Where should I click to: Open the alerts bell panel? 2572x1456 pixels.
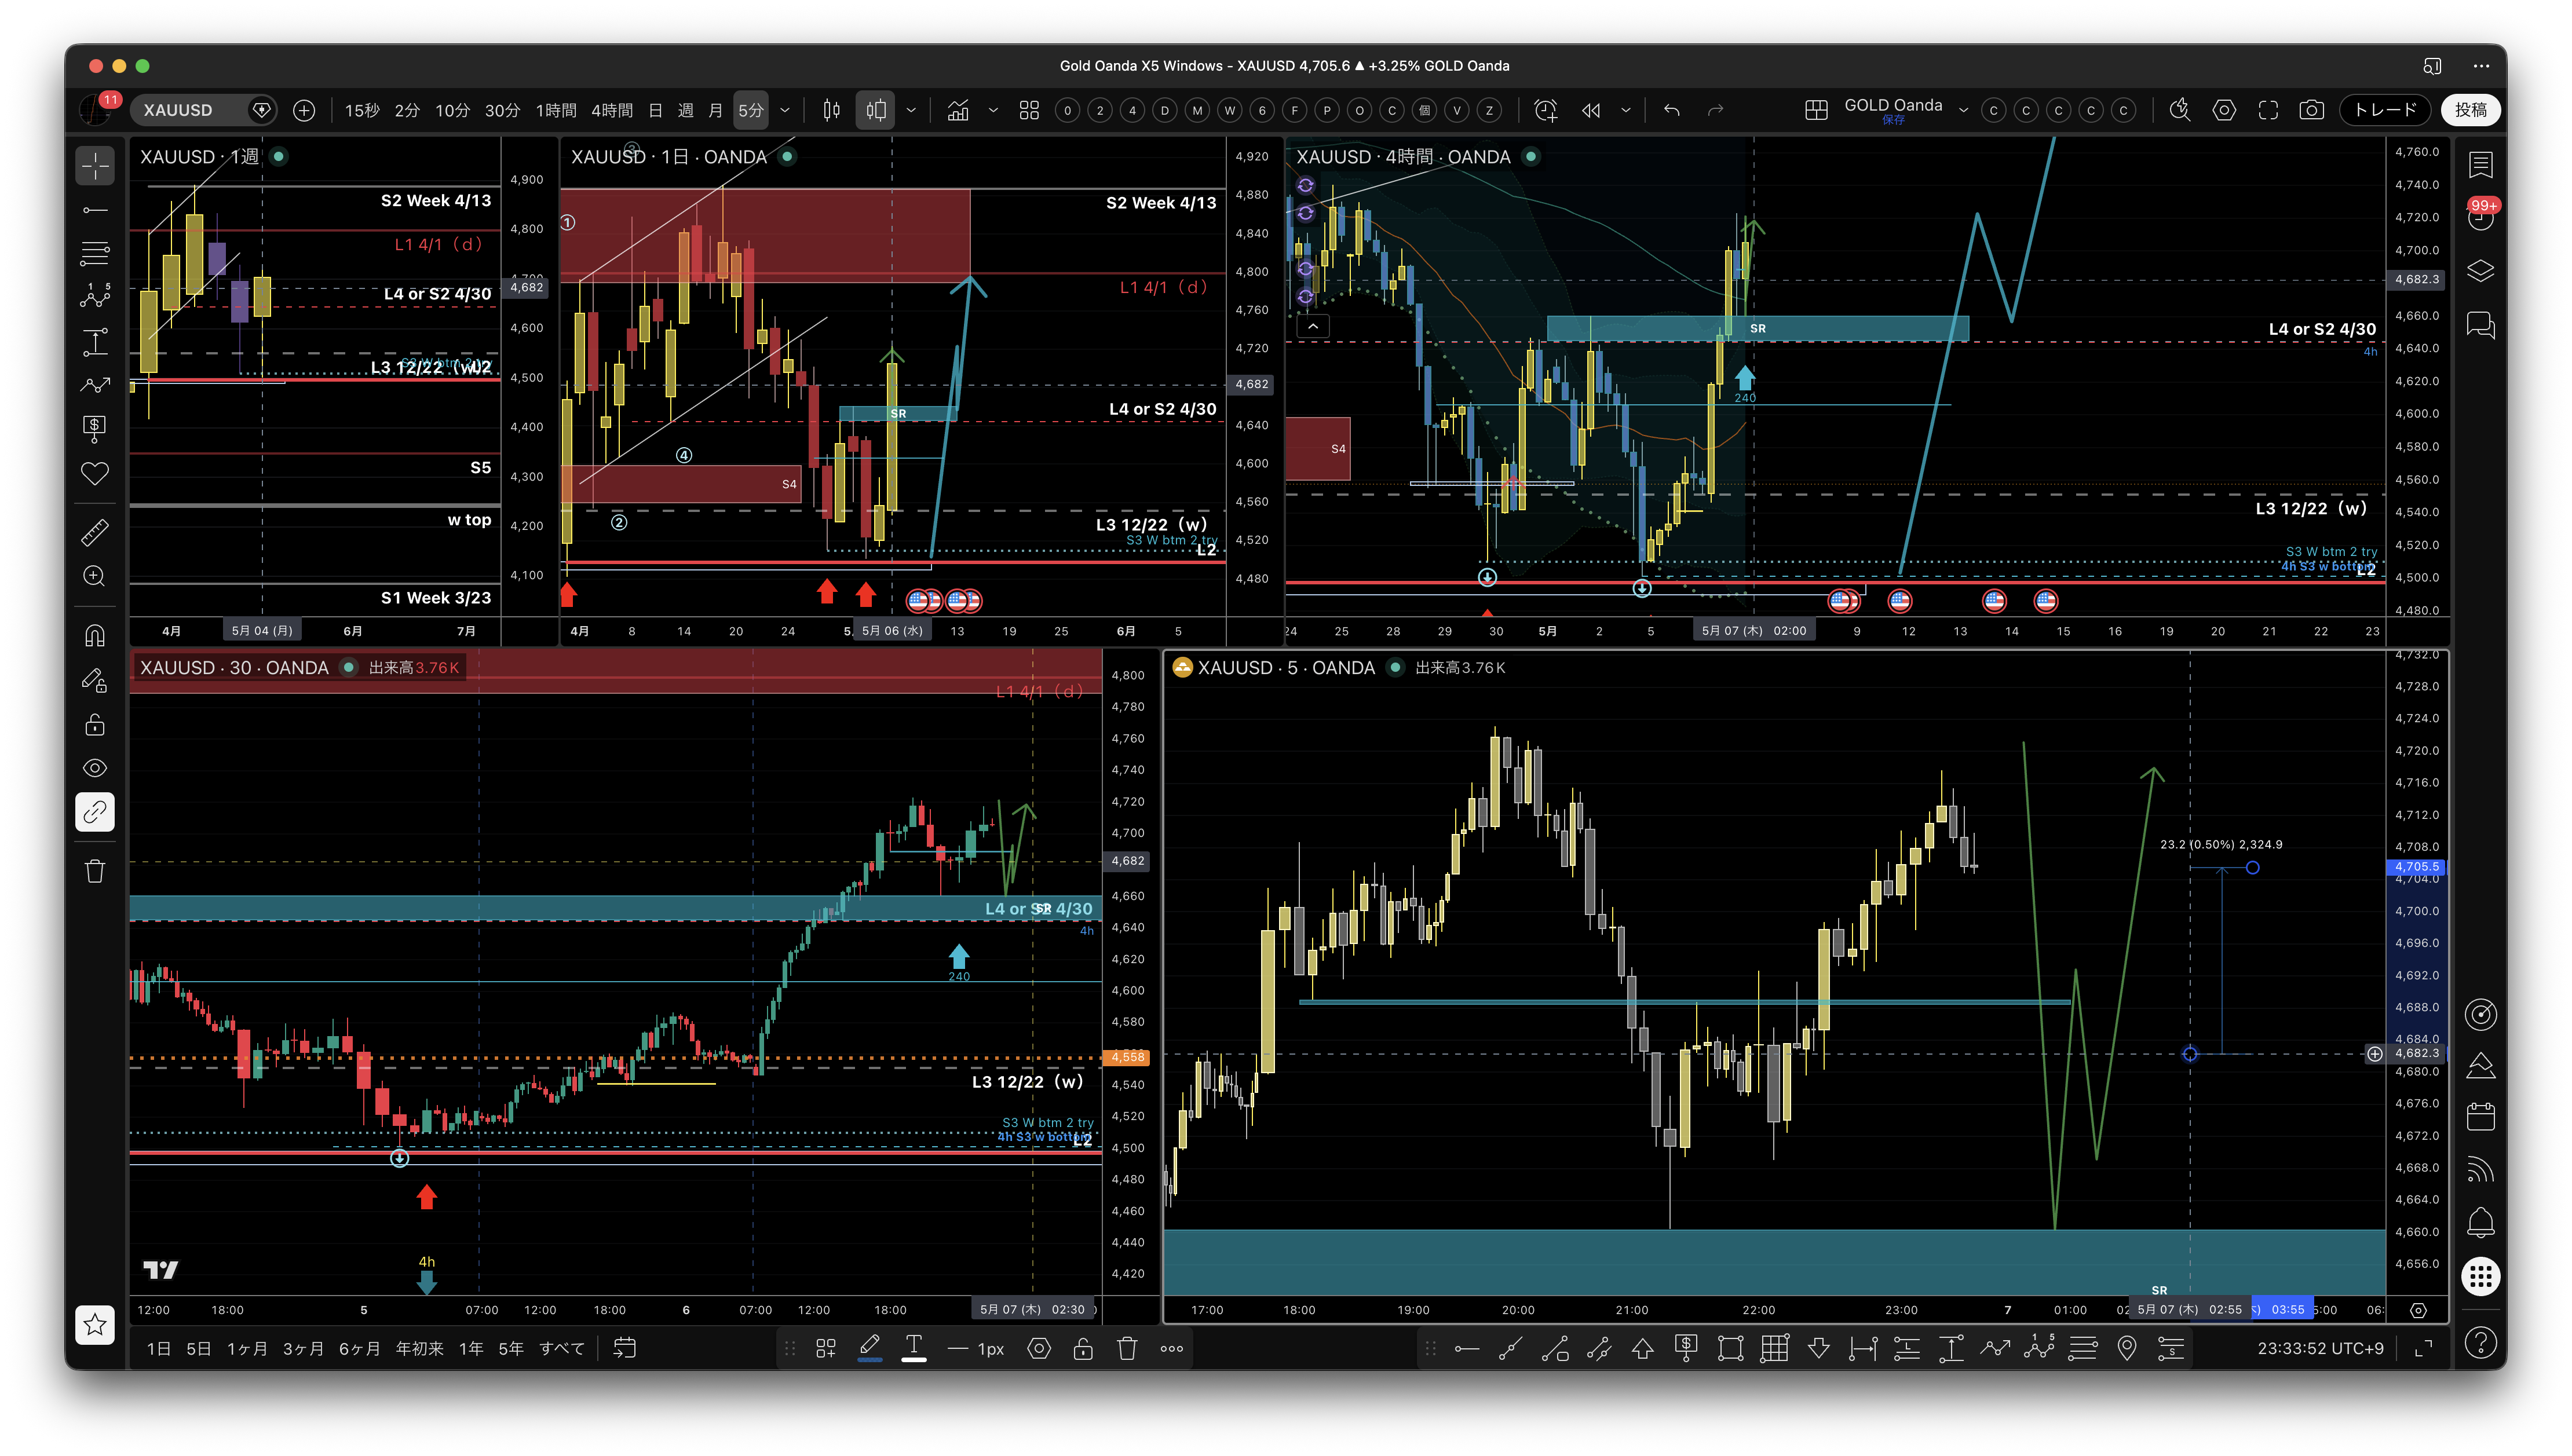[x=2480, y=1222]
